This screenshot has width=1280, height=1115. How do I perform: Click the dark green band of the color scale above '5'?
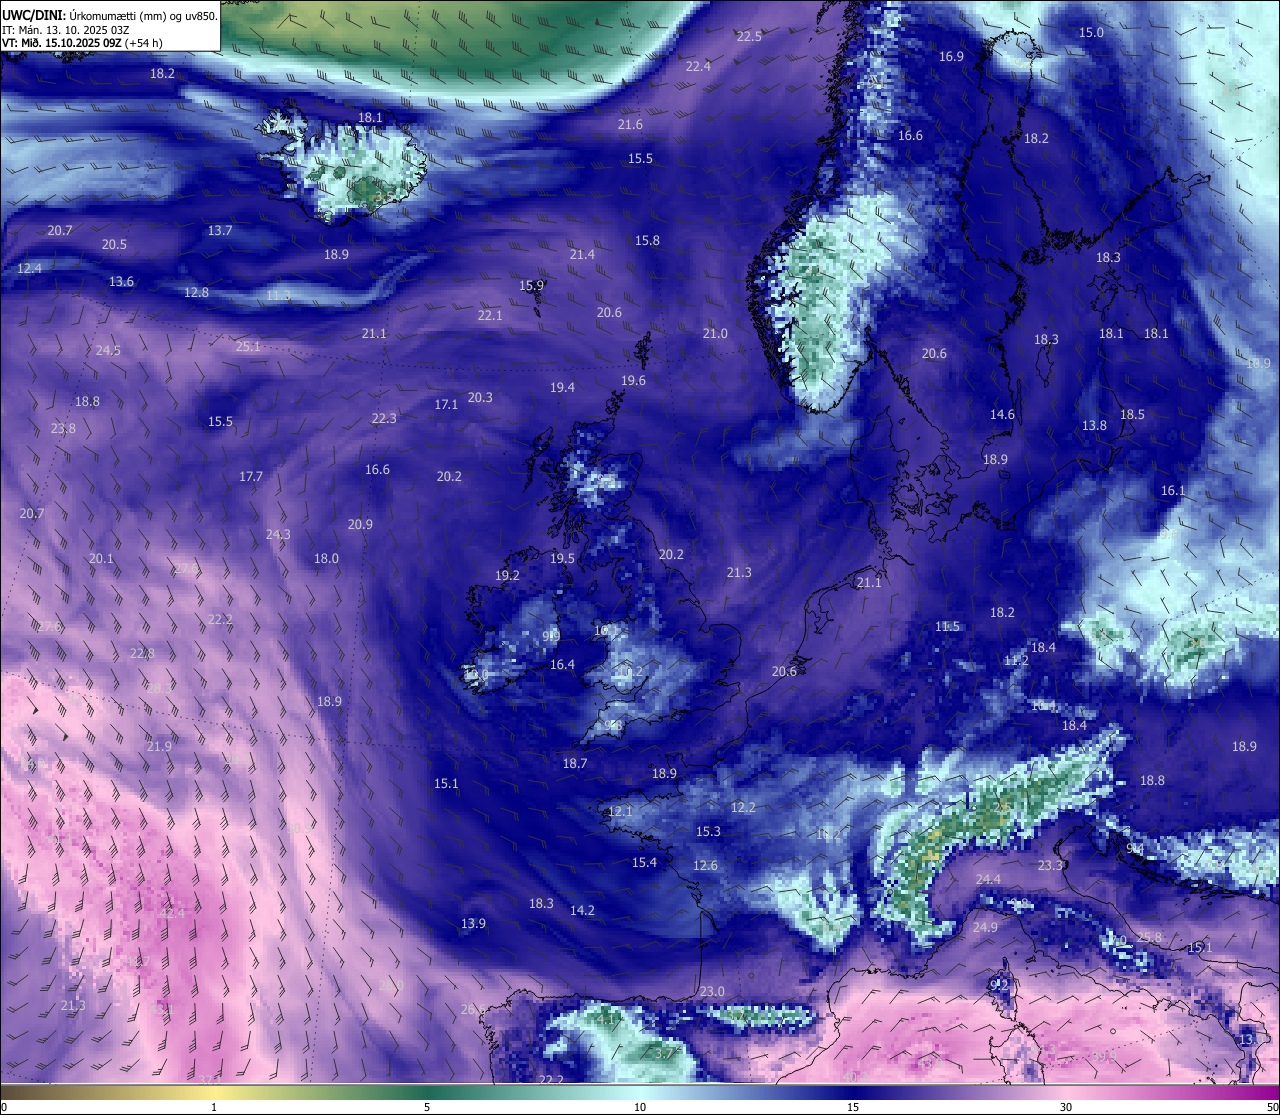(x=427, y=1092)
